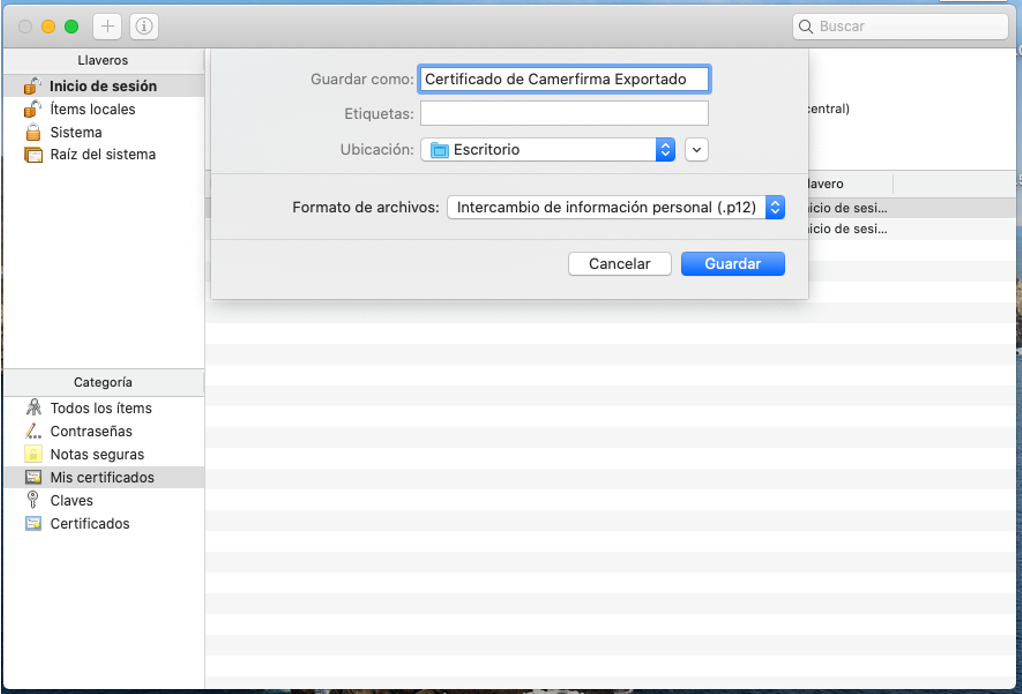Open the info (i) toolbar button

click(144, 26)
